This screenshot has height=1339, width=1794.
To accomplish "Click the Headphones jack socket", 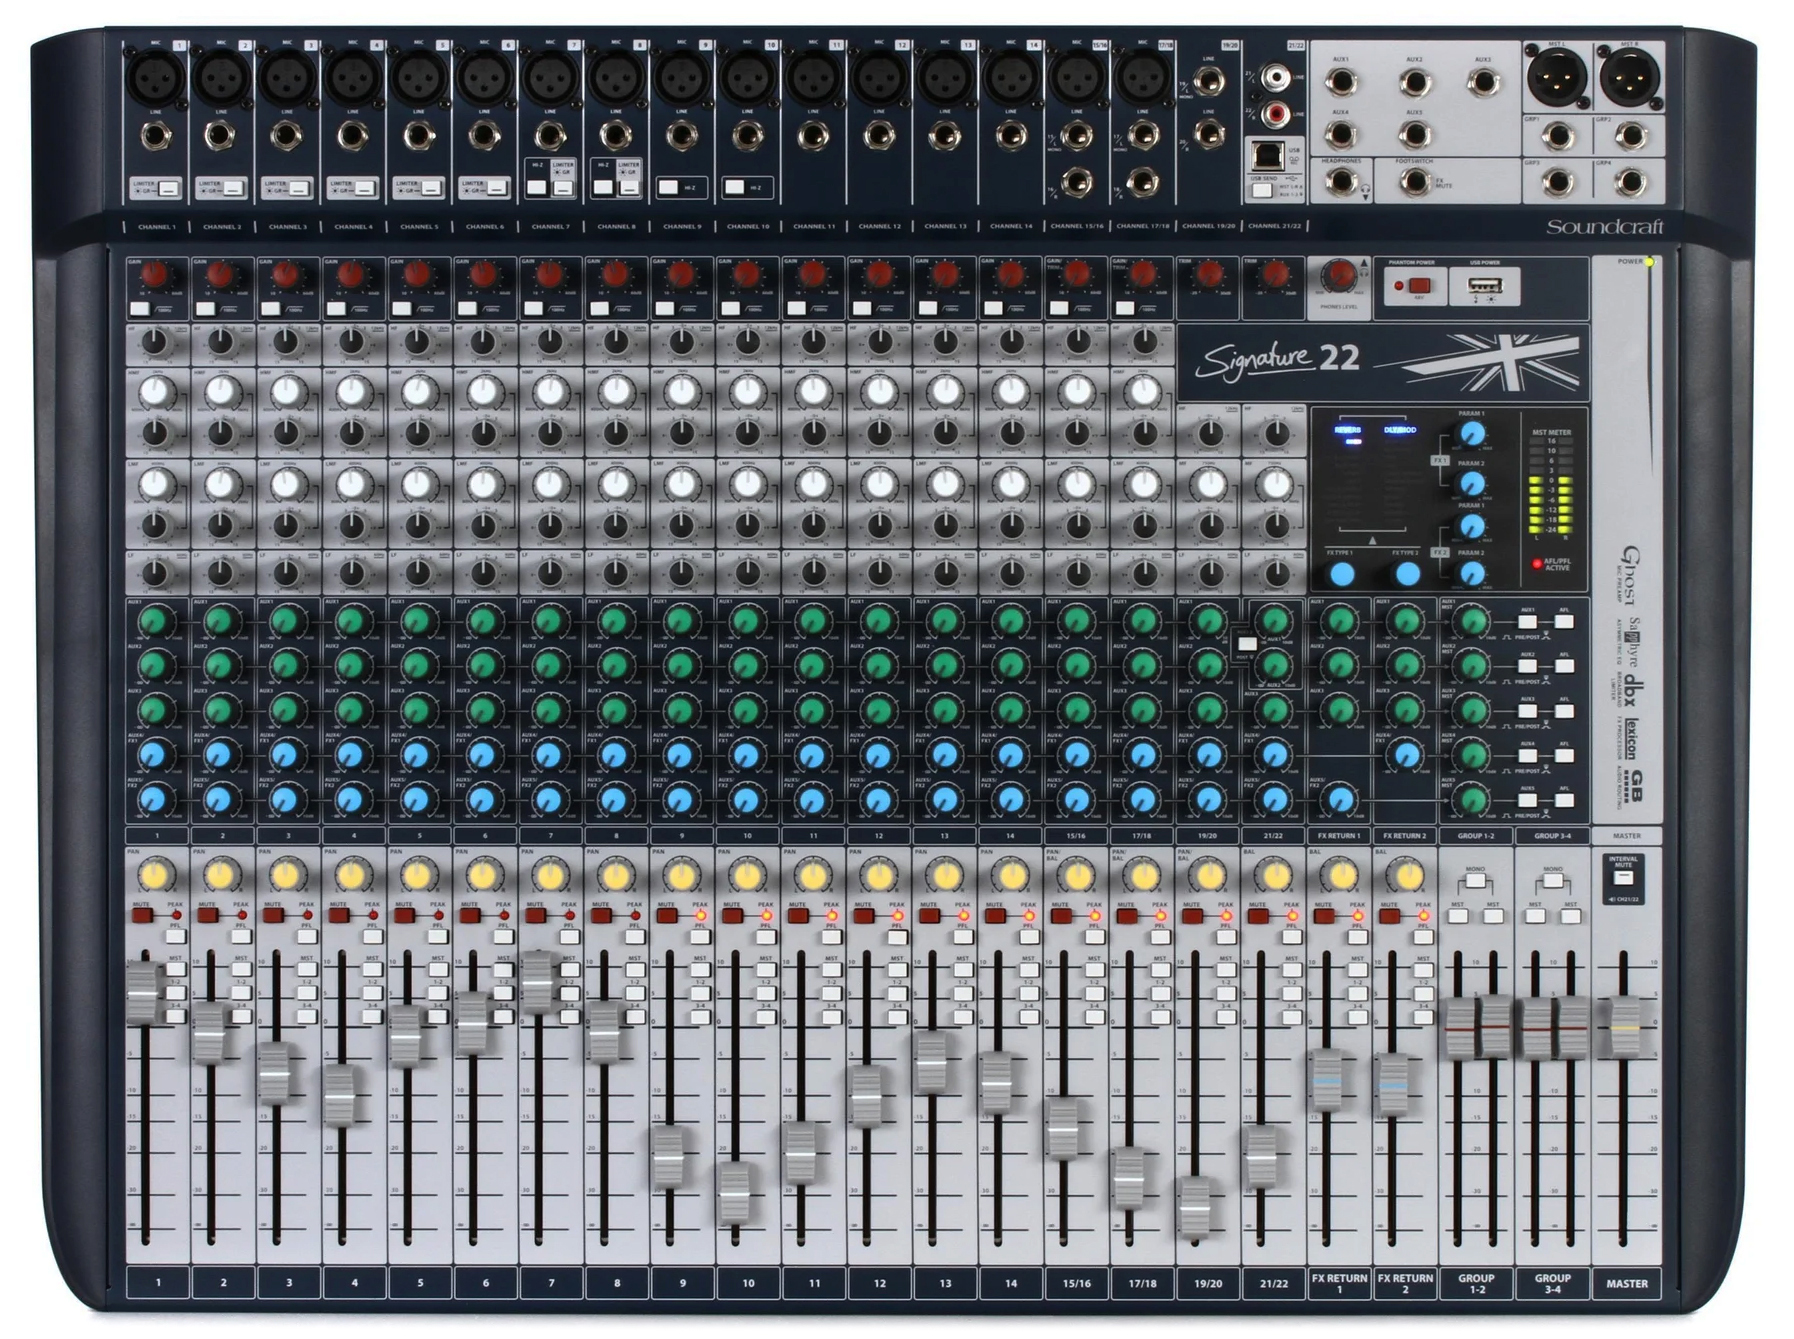I will (1340, 181).
